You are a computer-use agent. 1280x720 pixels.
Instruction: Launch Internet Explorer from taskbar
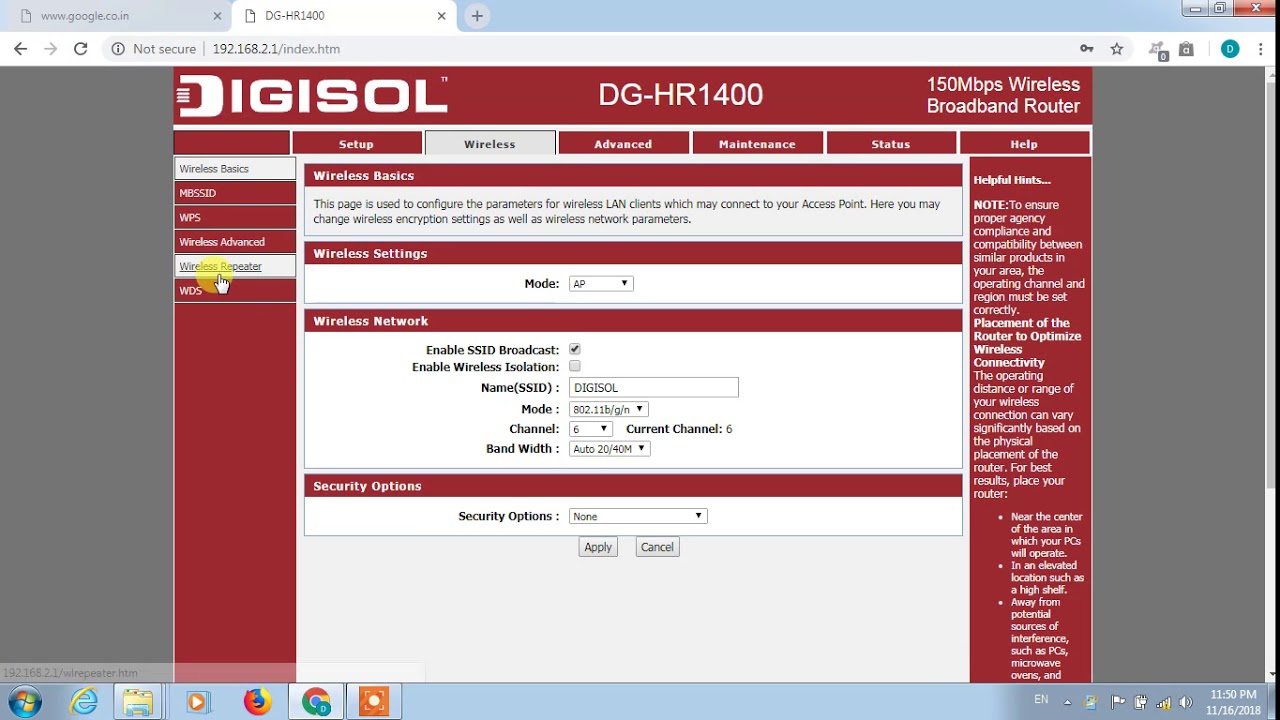(84, 702)
